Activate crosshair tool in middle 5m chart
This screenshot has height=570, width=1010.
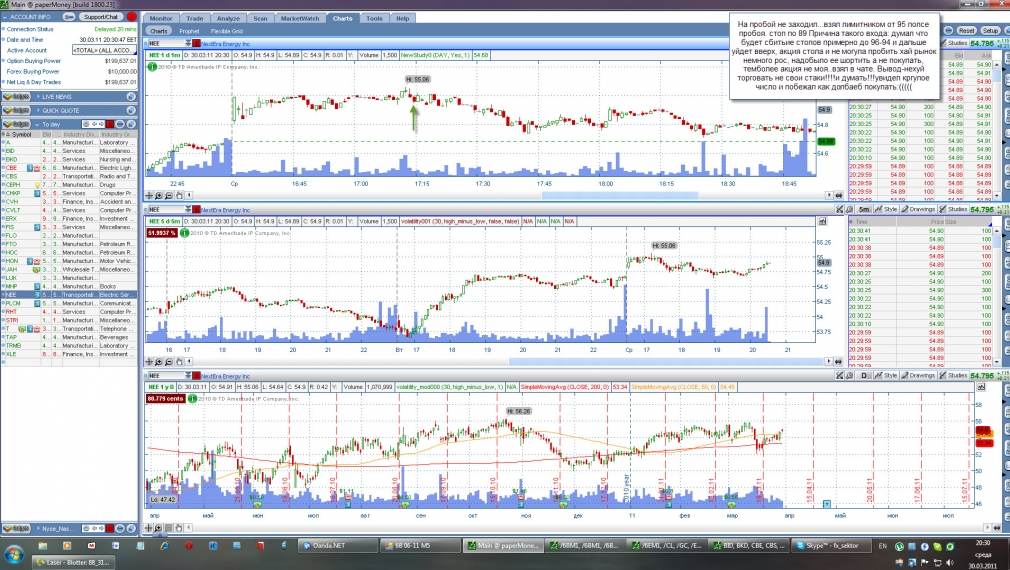point(149,362)
